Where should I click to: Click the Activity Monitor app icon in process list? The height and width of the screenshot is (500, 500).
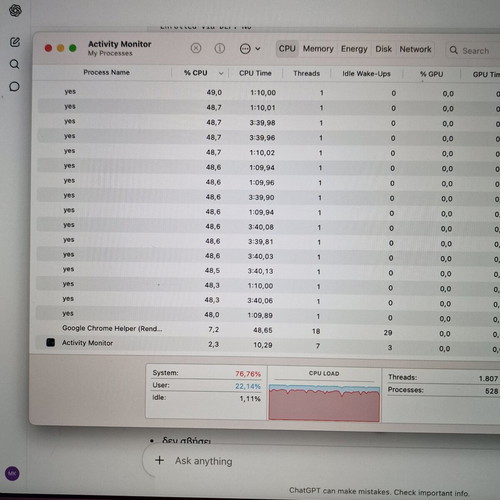(x=51, y=342)
